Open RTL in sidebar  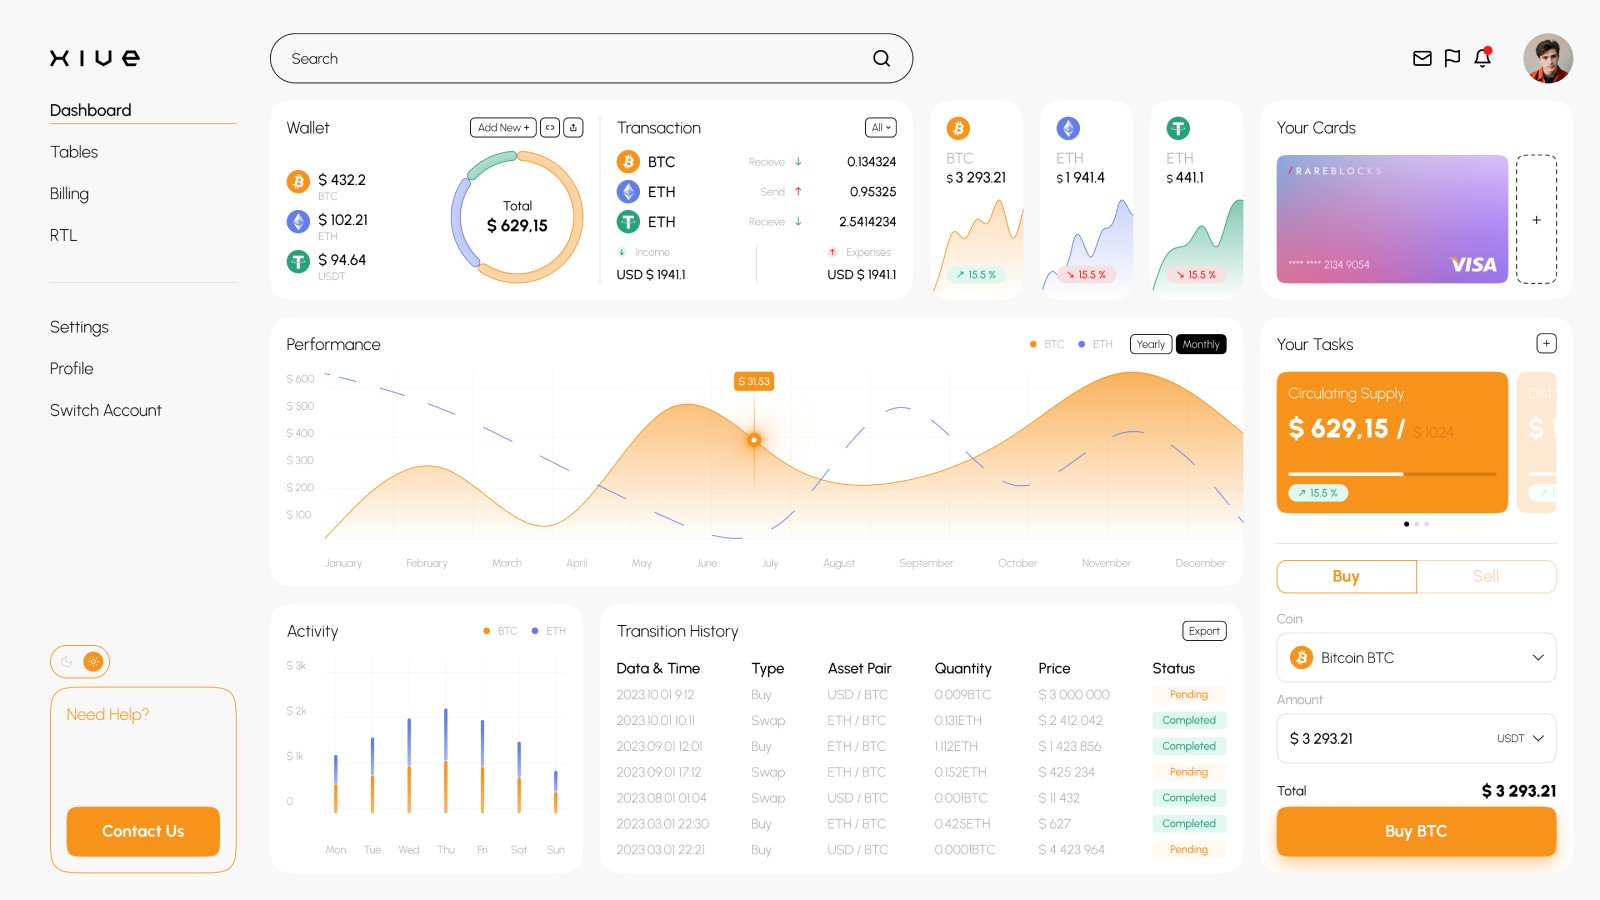[x=63, y=235]
